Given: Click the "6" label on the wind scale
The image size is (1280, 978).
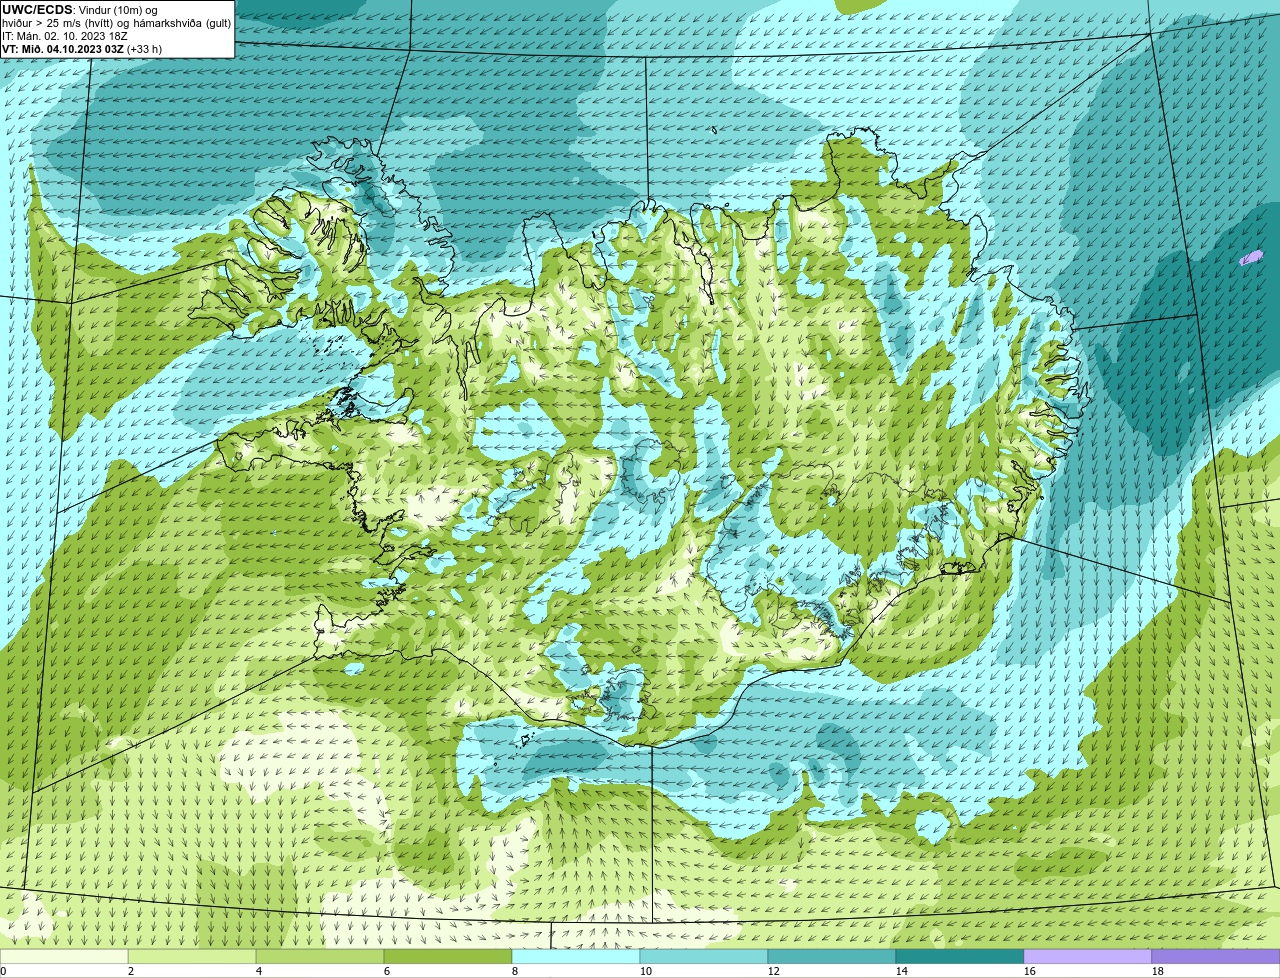Looking at the screenshot, I should click(x=387, y=971).
